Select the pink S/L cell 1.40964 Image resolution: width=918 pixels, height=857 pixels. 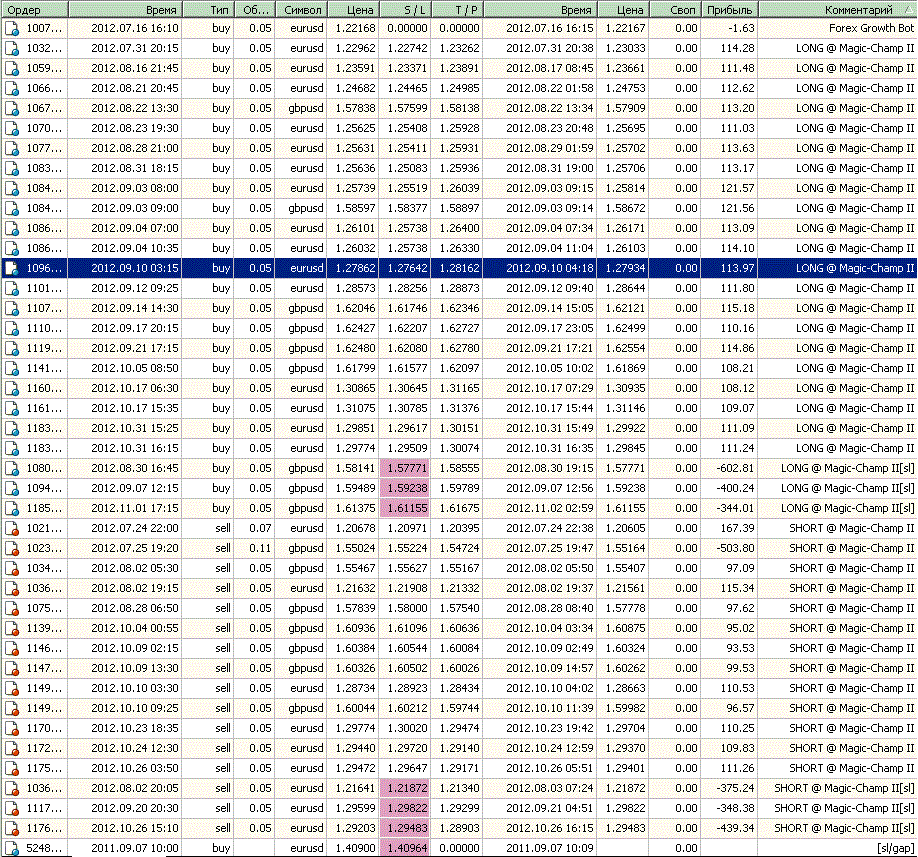[405, 848]
